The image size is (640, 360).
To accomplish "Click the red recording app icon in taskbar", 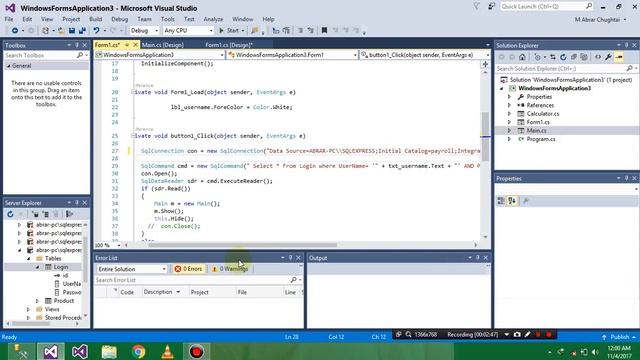I will [196, 351].
